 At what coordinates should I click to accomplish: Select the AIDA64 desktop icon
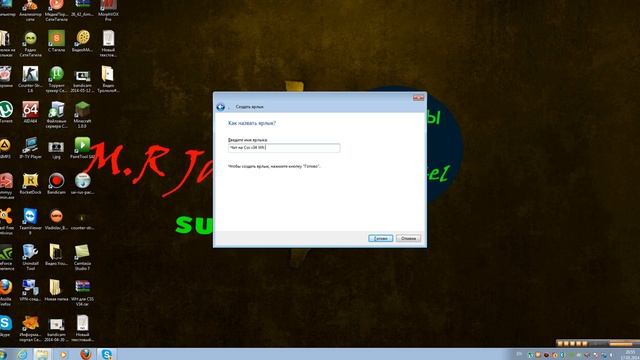30,112
